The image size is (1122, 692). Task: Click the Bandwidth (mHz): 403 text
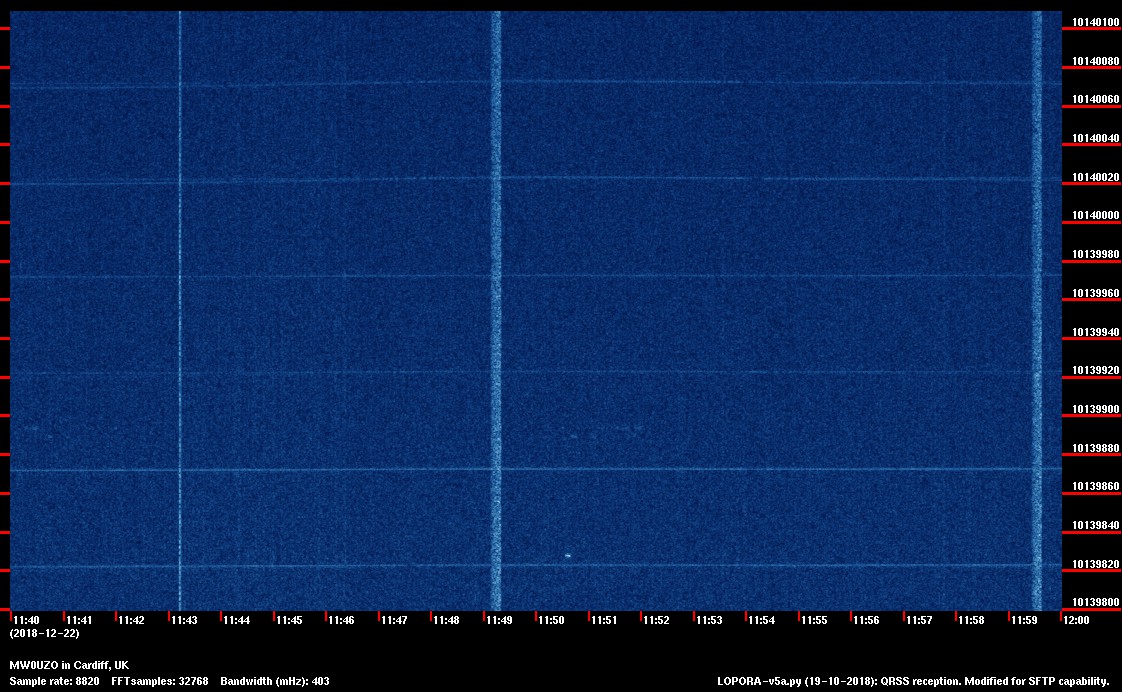point(275,681)
